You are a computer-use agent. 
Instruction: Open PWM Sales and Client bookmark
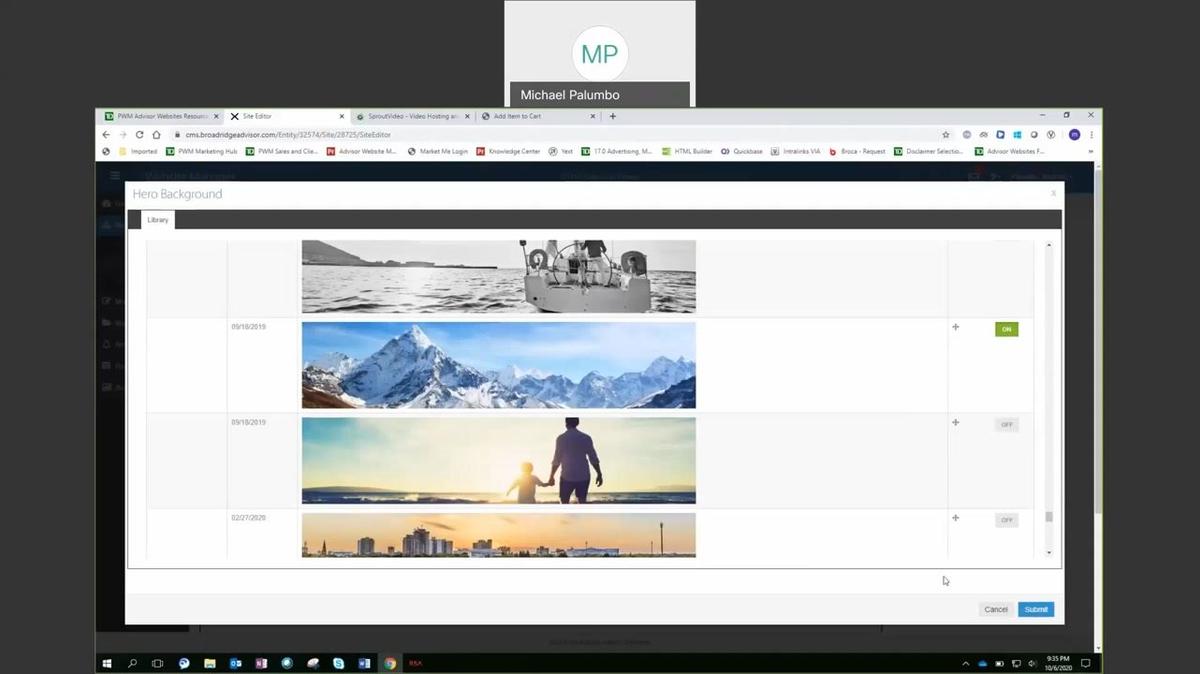(282, 151)
